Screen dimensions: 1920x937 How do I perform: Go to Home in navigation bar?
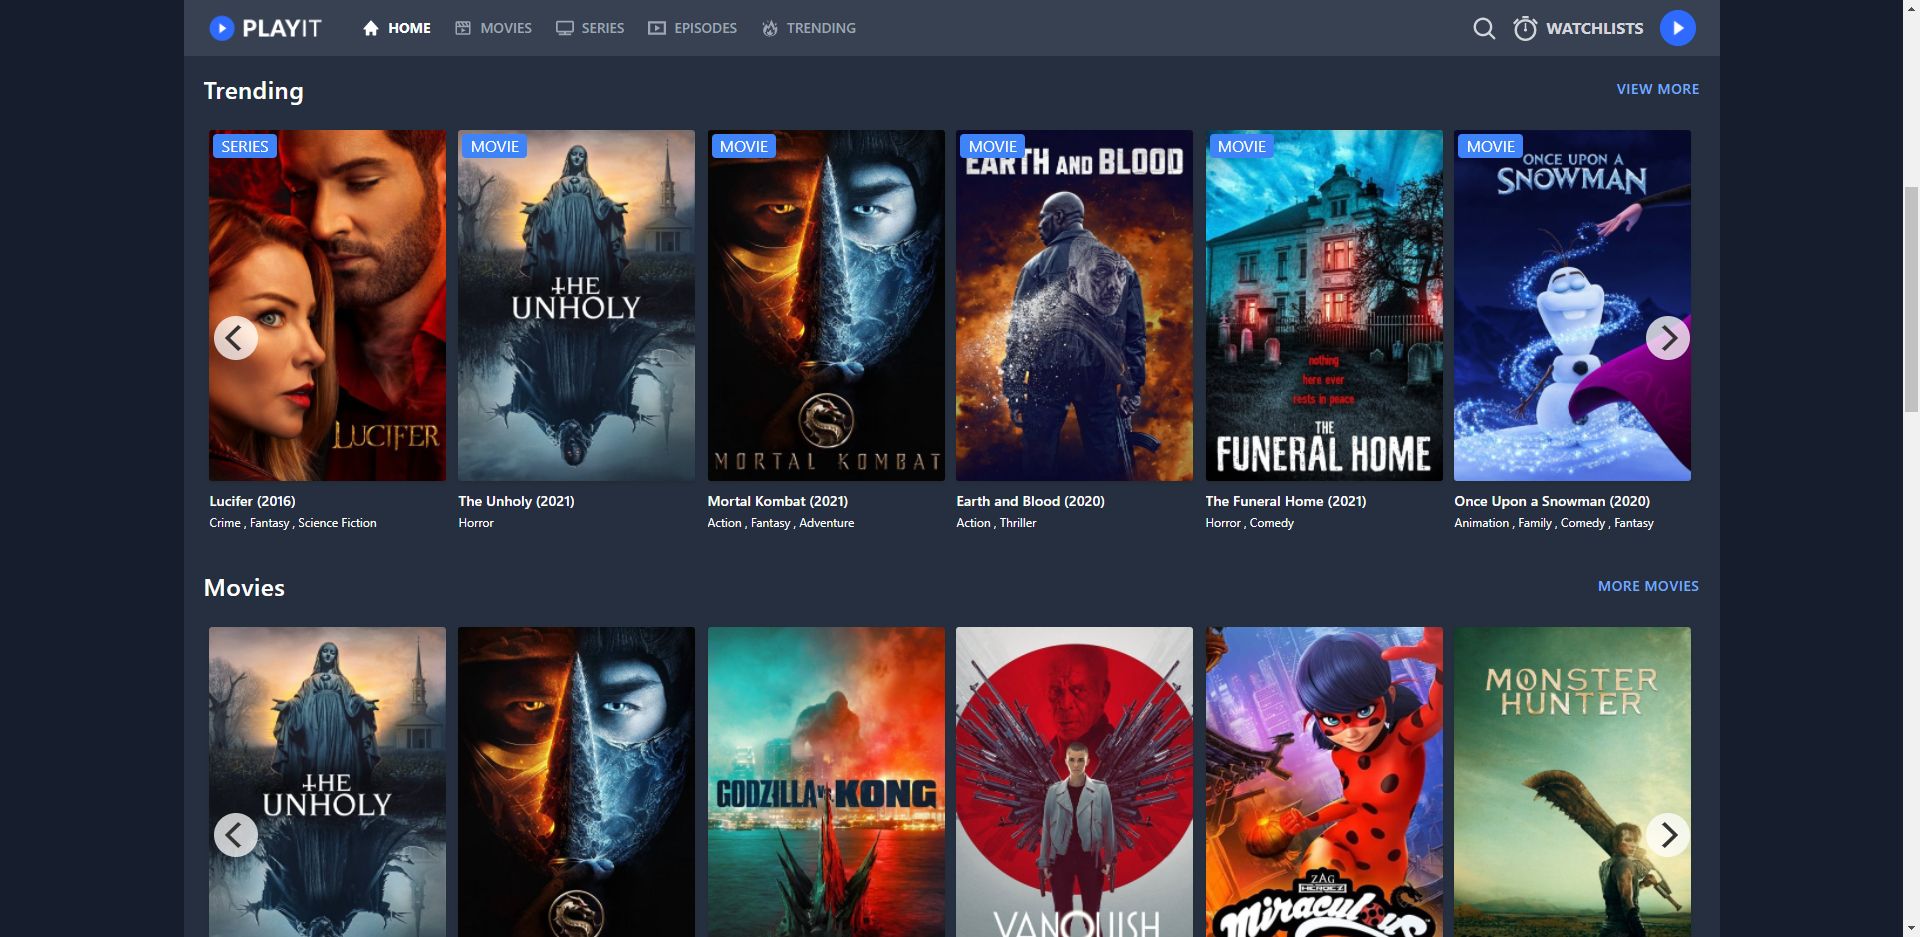pyautogui.click(x=397, y=28)
